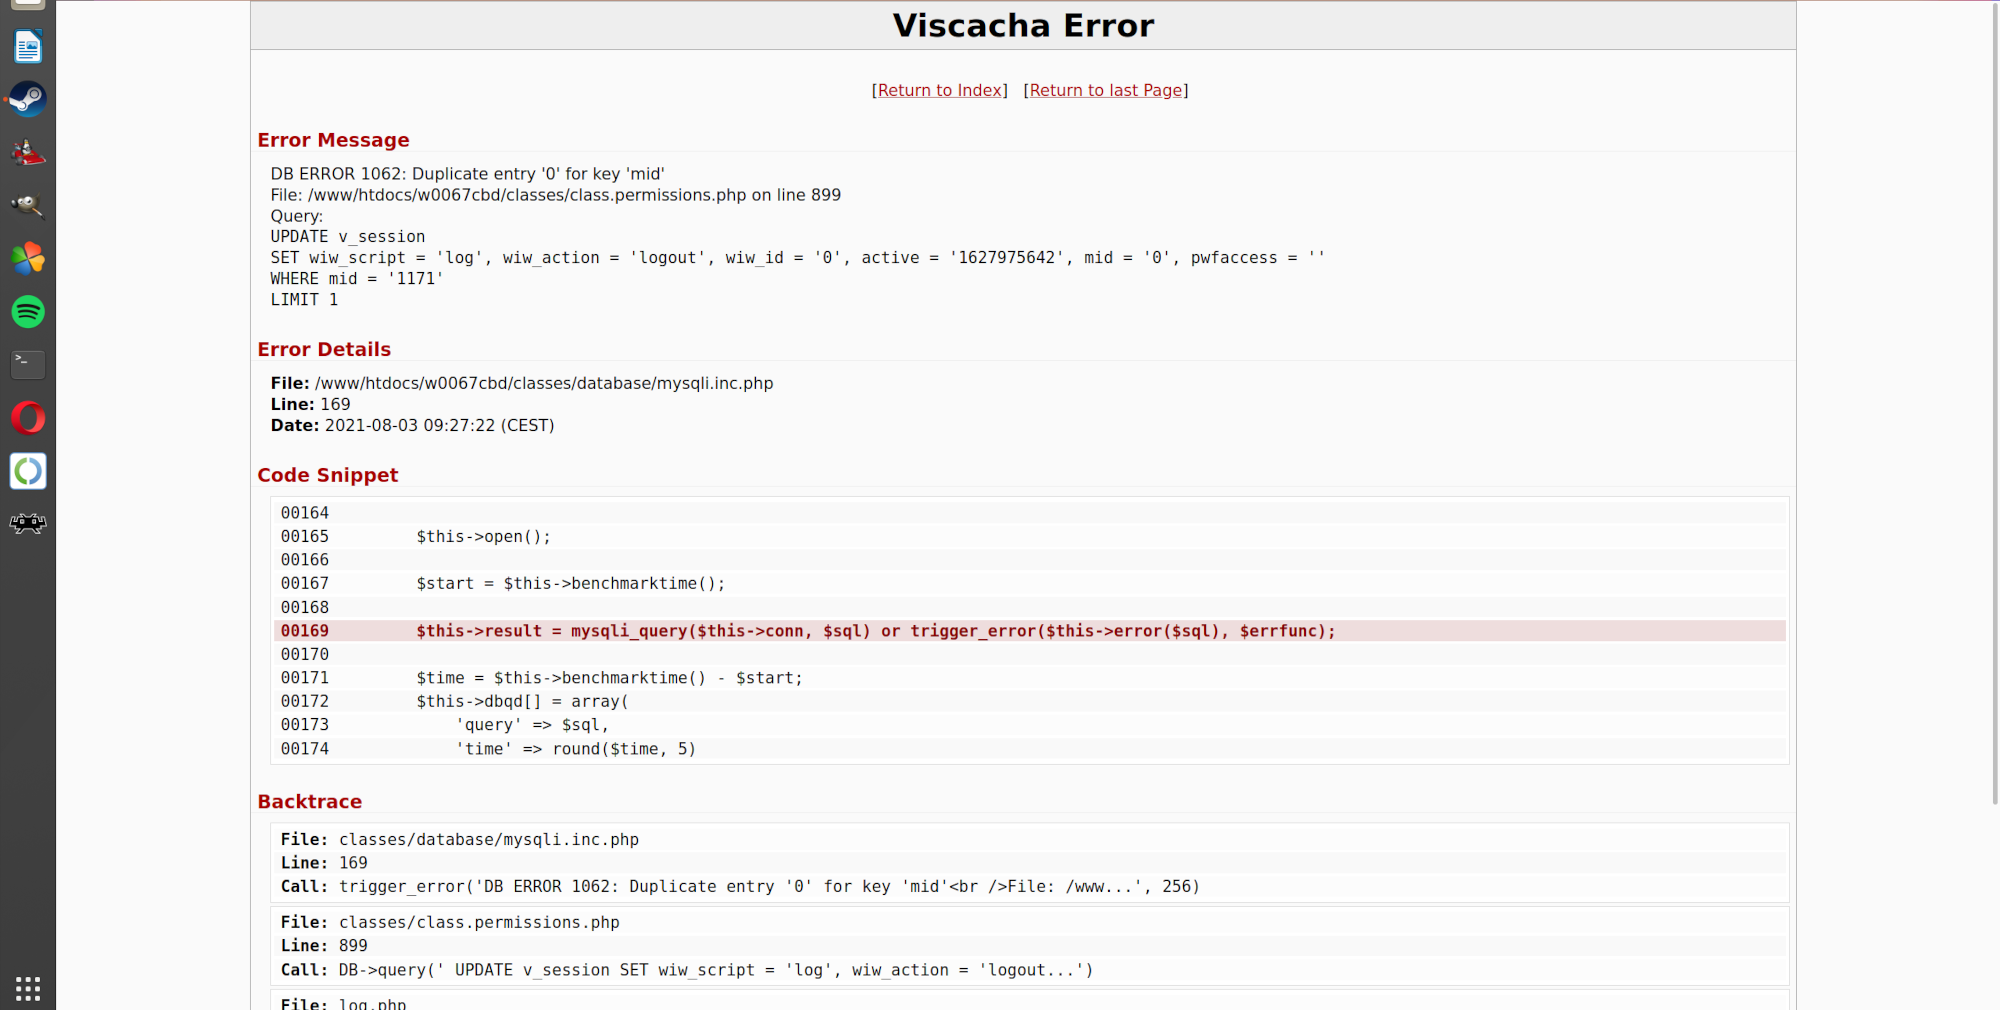Launch RetroArch from the dock
The image size is (2000, 1010).
click(x=28, y=523)
